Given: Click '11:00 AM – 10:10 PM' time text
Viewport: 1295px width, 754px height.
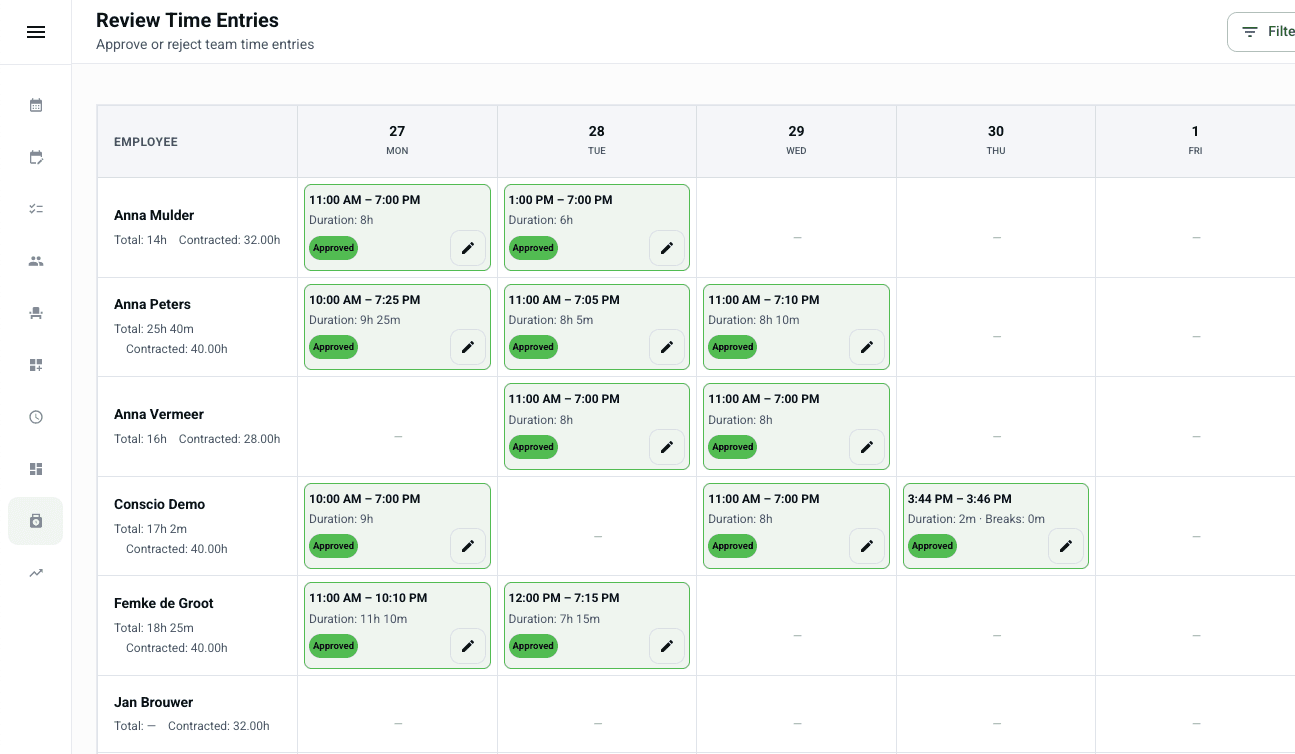Looking at the screenshot, I should 368,598.
